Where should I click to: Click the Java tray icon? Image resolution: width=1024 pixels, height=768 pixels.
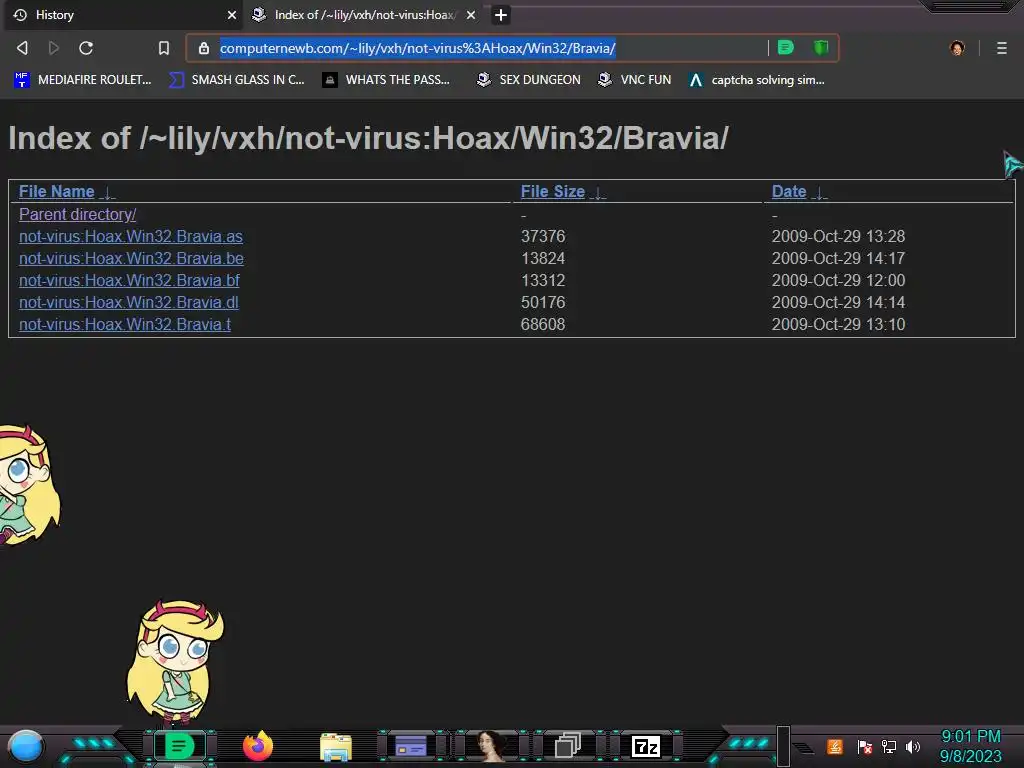(835, 746)
